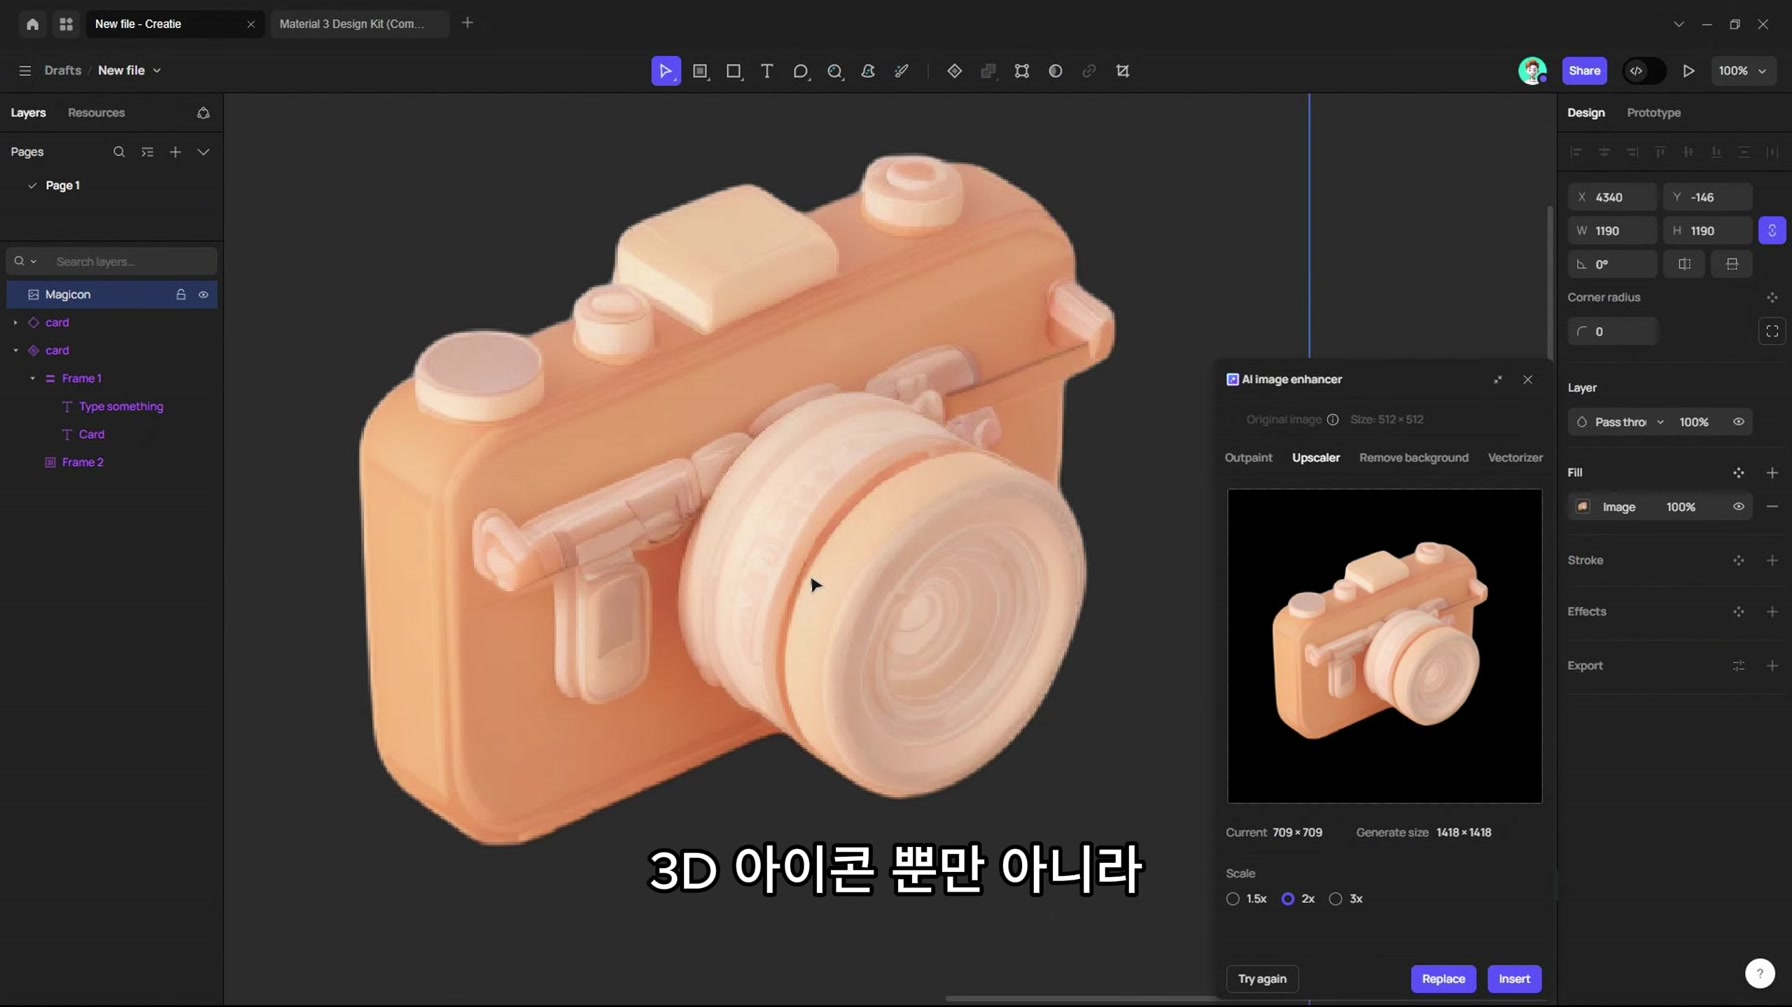Open the Pass through blend mode dropdown
Image resolution: width=1792 pixels, height=1007 pixels.
point(1618,422)
